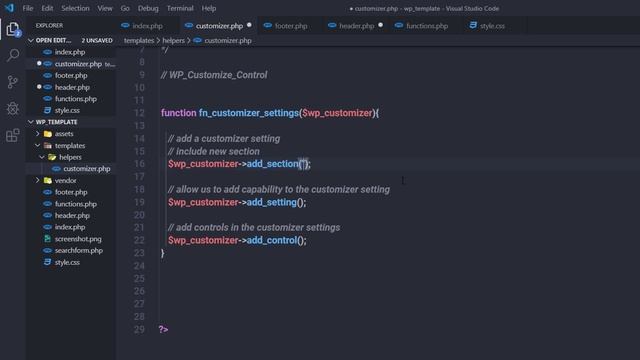Screen dimensions: 640x360
Task: Switch to the index.php editor tab
Action: pos(147,26)
